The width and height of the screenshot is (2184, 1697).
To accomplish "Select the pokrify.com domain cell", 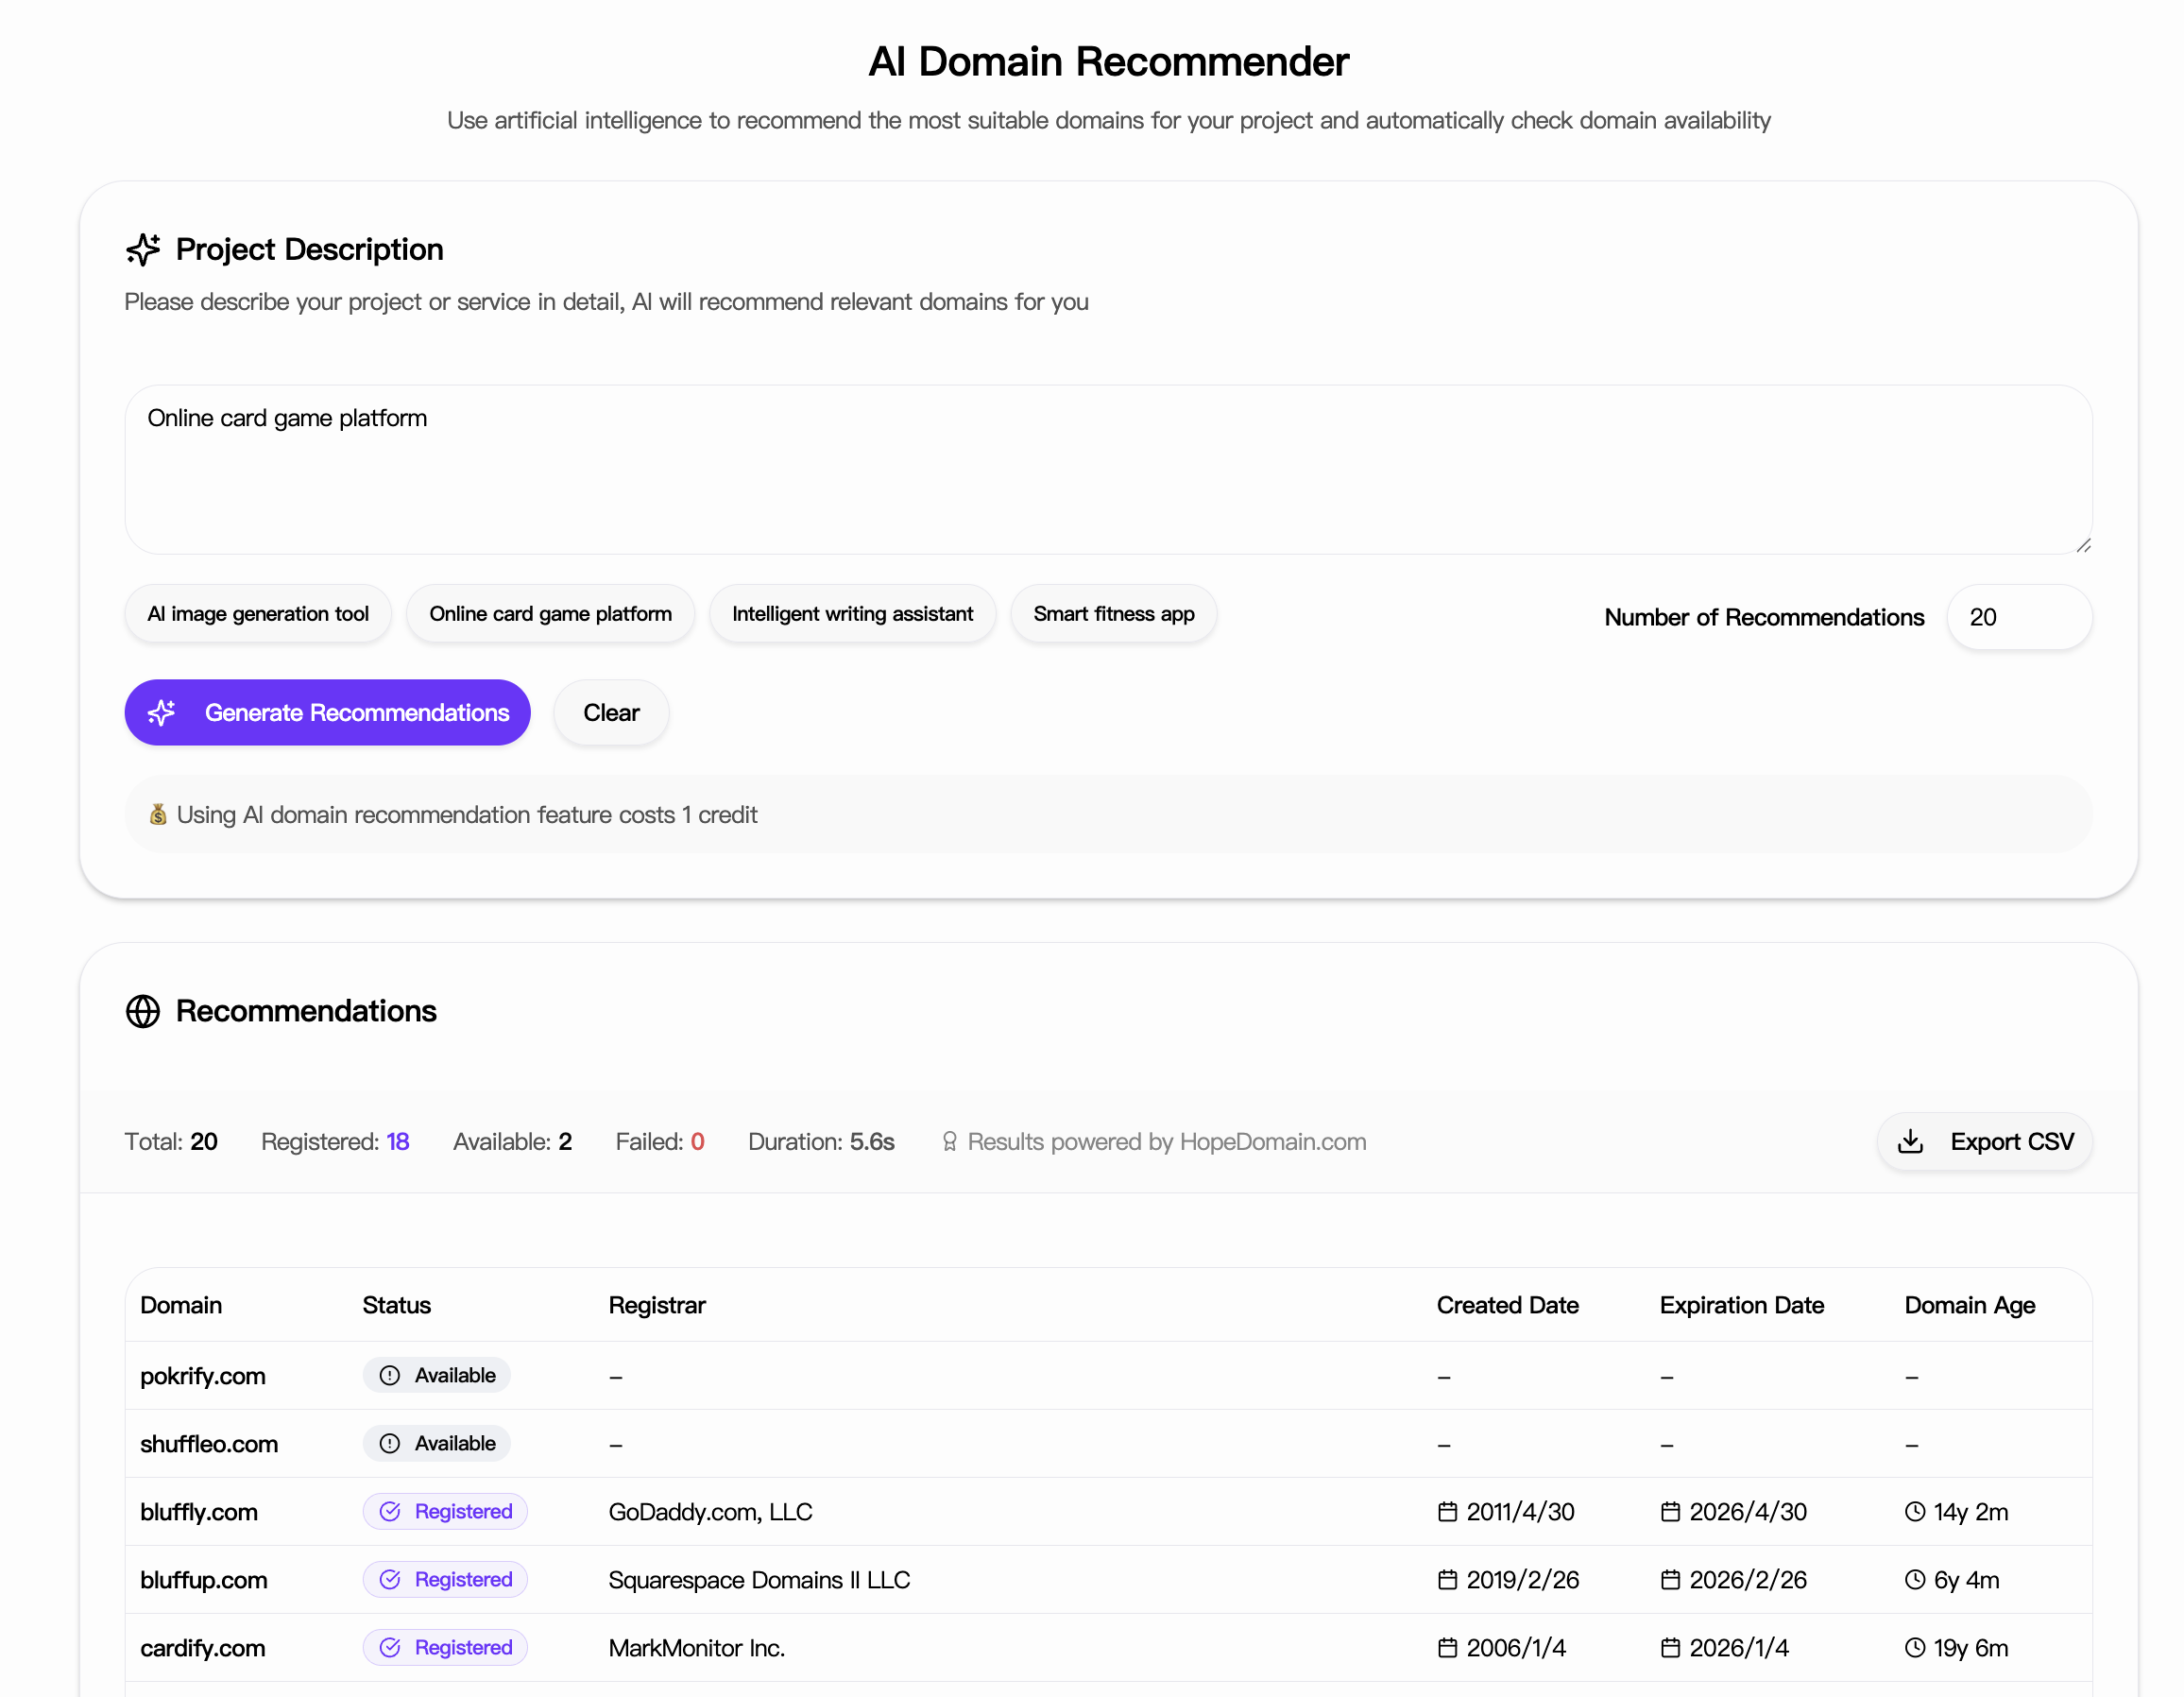I will [203, 1376].
